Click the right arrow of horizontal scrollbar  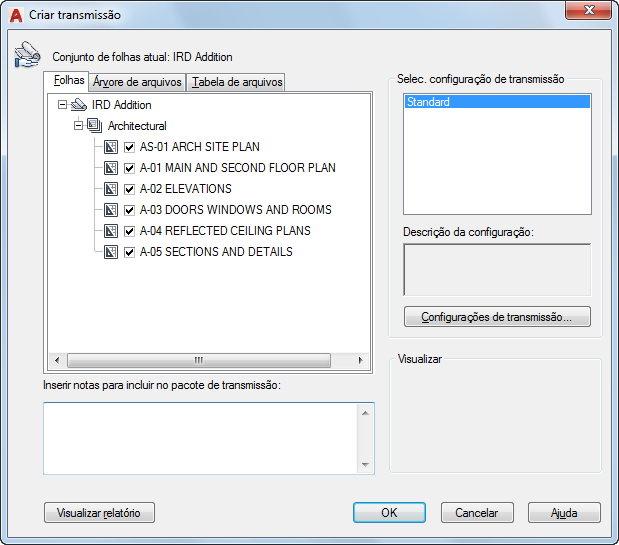(x=360, y=360)
